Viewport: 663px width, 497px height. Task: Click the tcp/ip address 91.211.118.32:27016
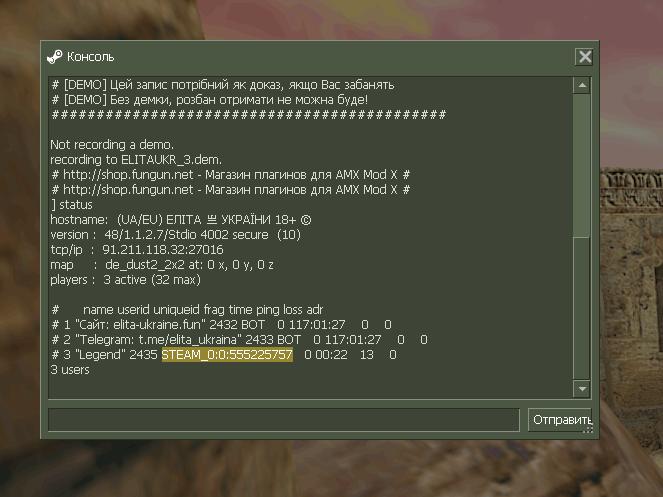(x=163, y=250)
